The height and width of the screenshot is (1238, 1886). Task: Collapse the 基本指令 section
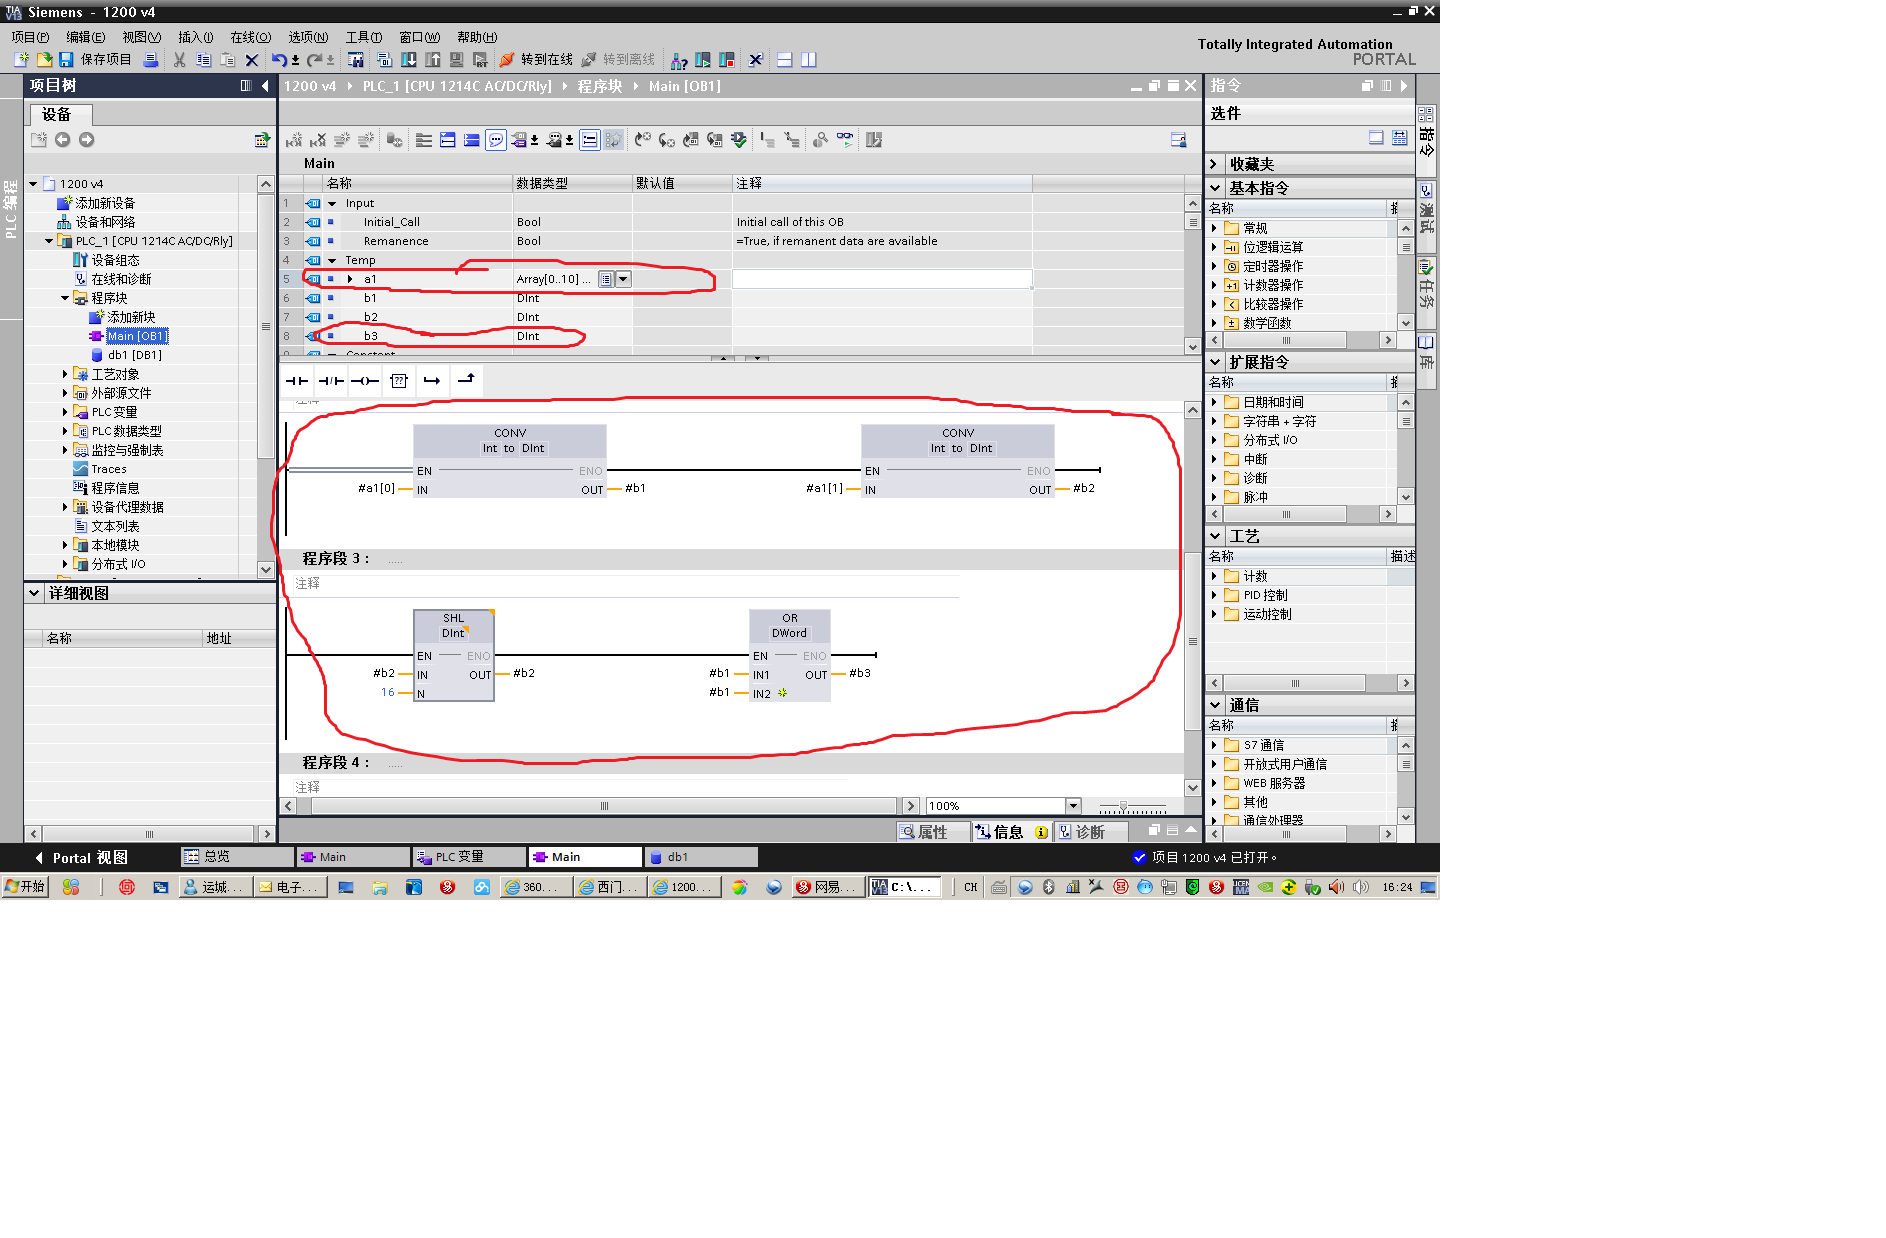coord(1215,188)
